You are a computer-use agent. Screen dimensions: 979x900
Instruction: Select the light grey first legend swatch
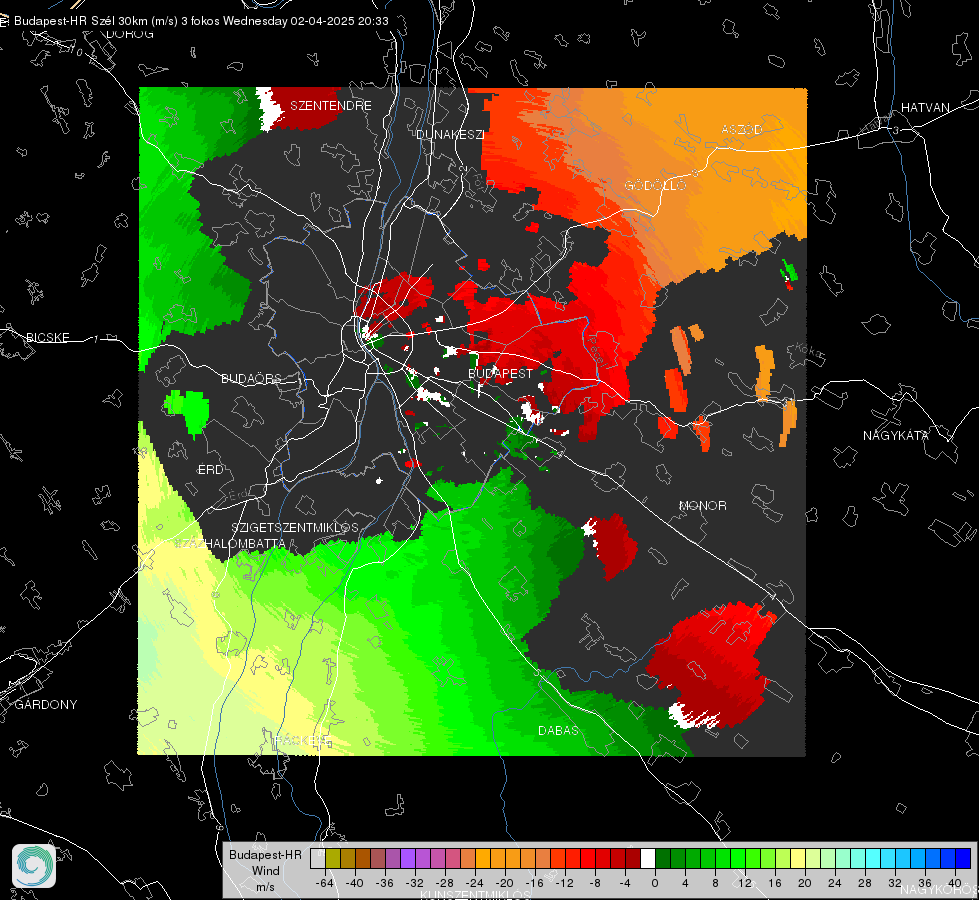(x=317, y=858)
